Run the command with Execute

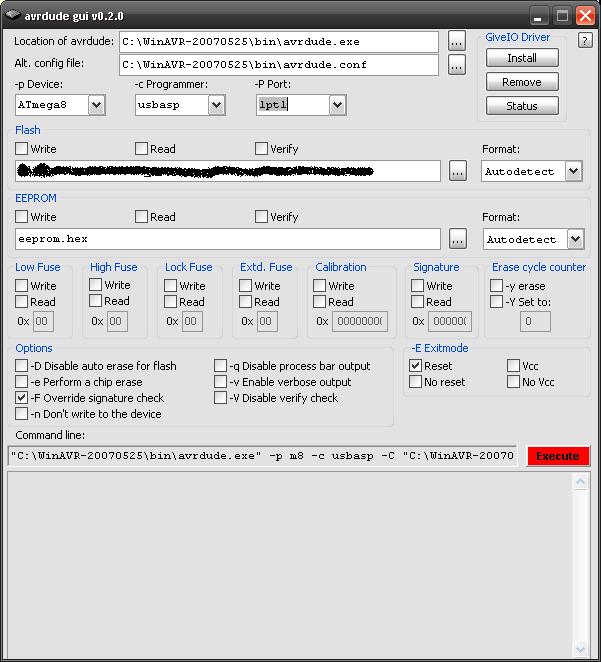coord(558,456)
